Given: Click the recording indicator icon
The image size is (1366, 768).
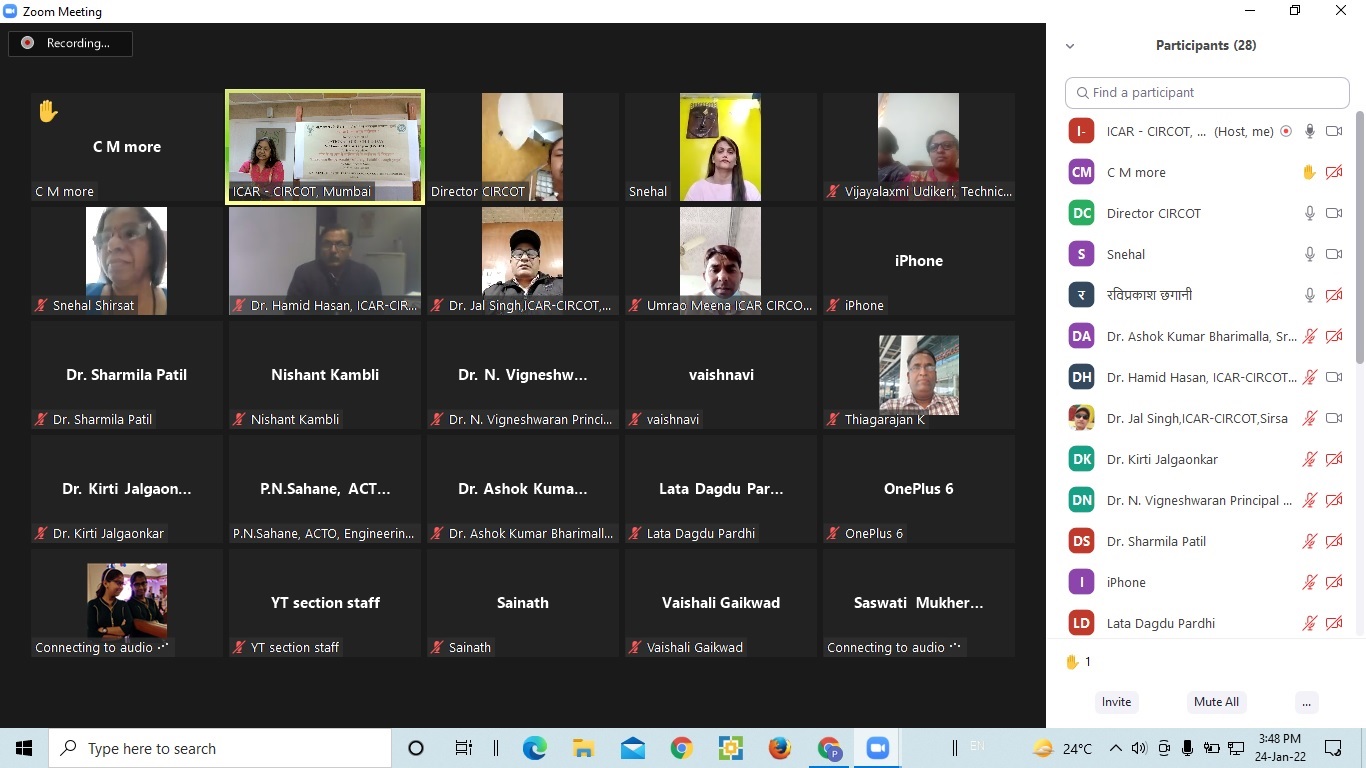Looking at the screenshot, I should (x=27, y=43).
